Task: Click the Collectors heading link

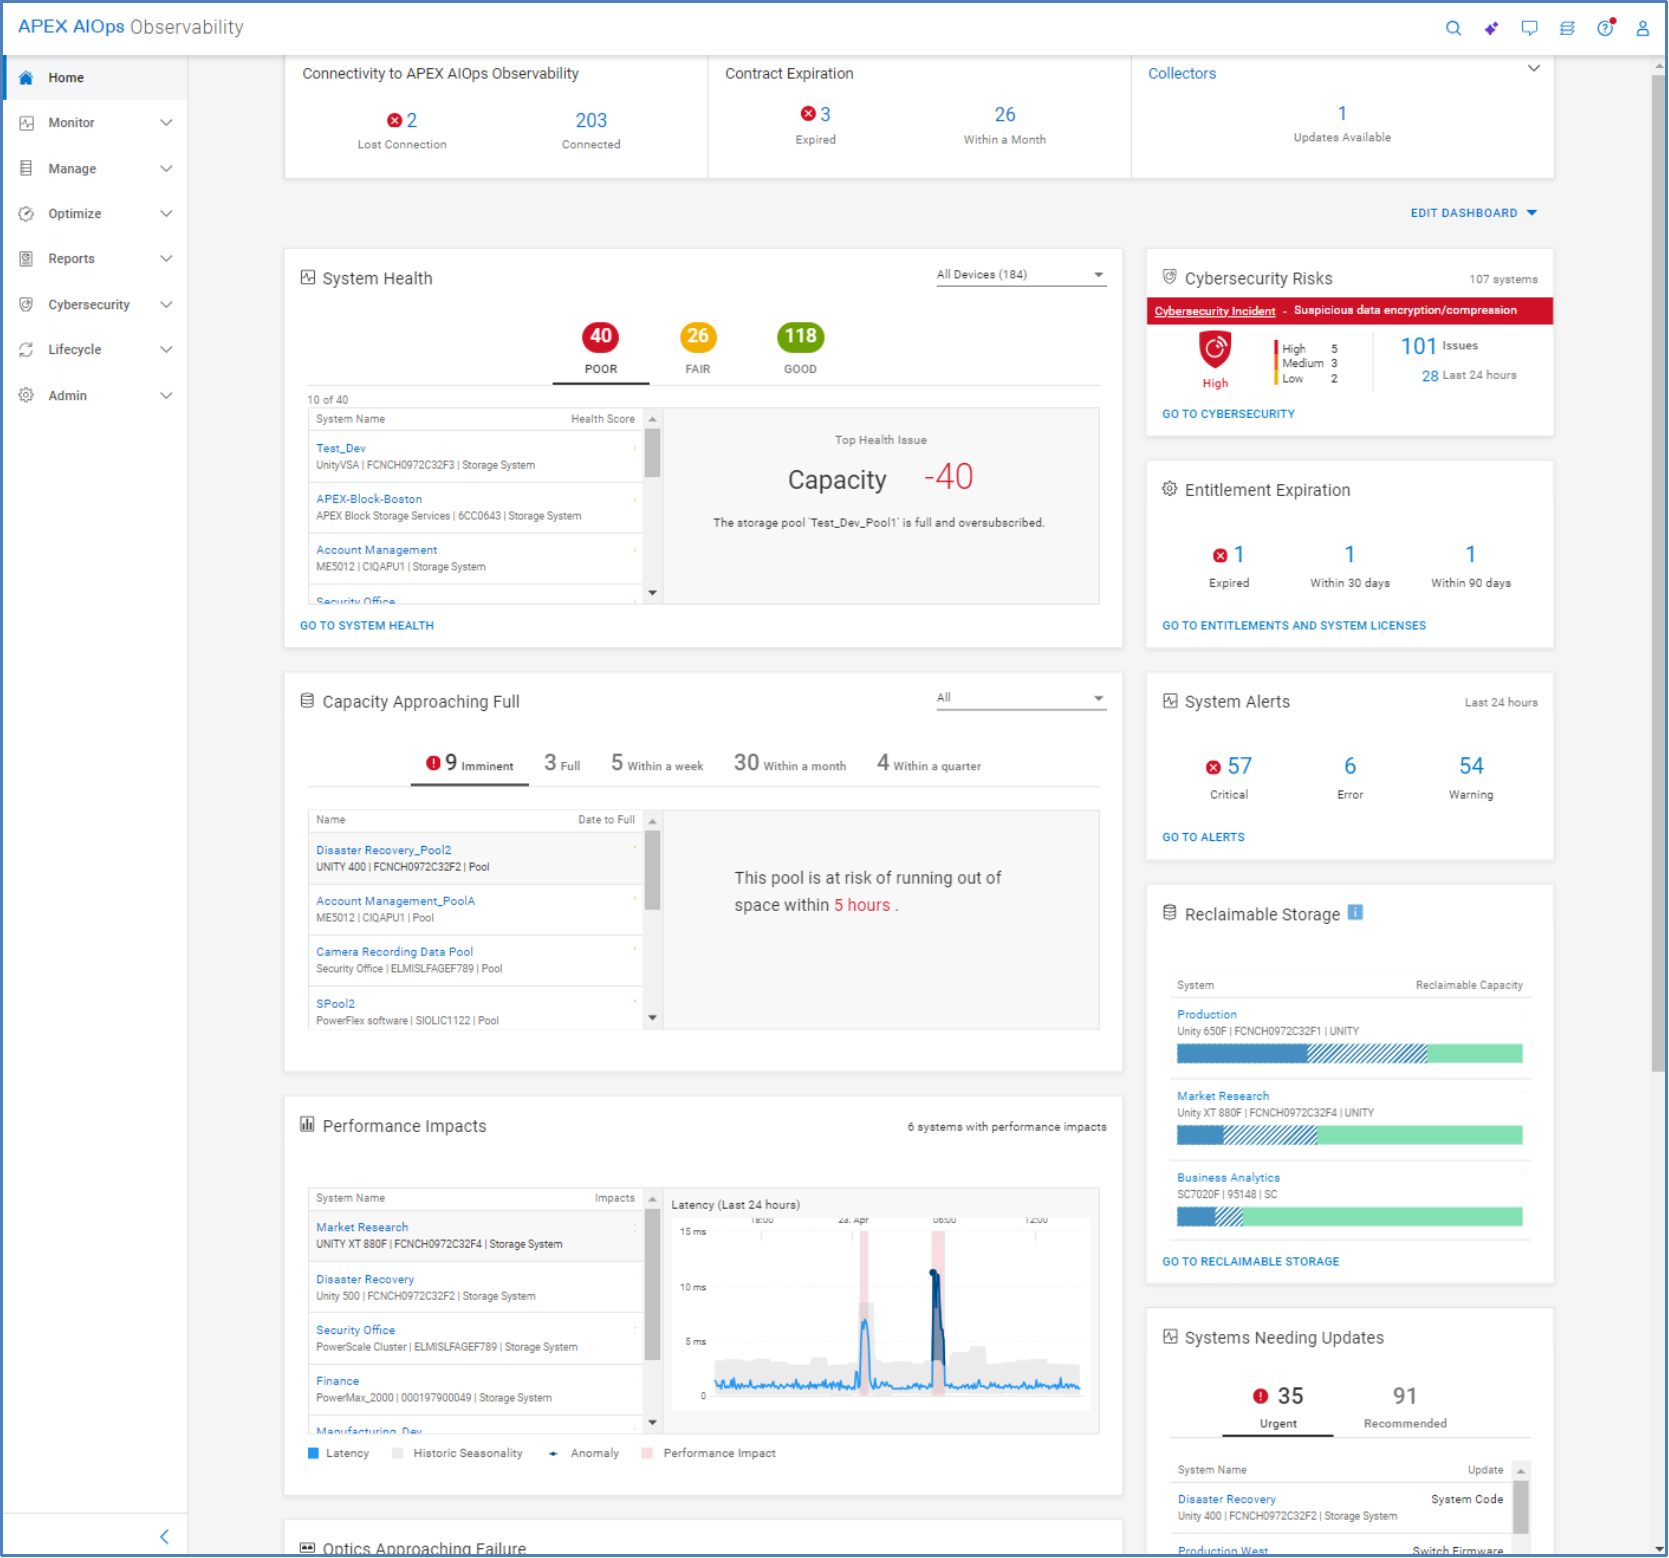Action: click(x=1182, y=74)
